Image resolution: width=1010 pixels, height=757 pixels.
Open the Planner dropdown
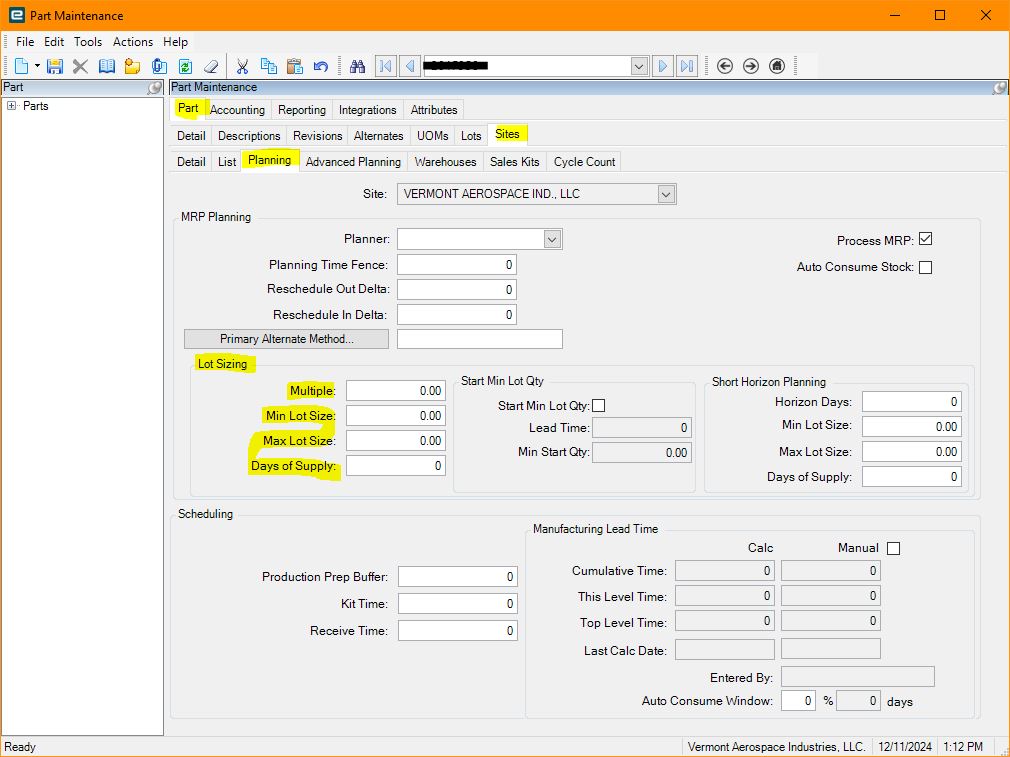click(552, 239)
